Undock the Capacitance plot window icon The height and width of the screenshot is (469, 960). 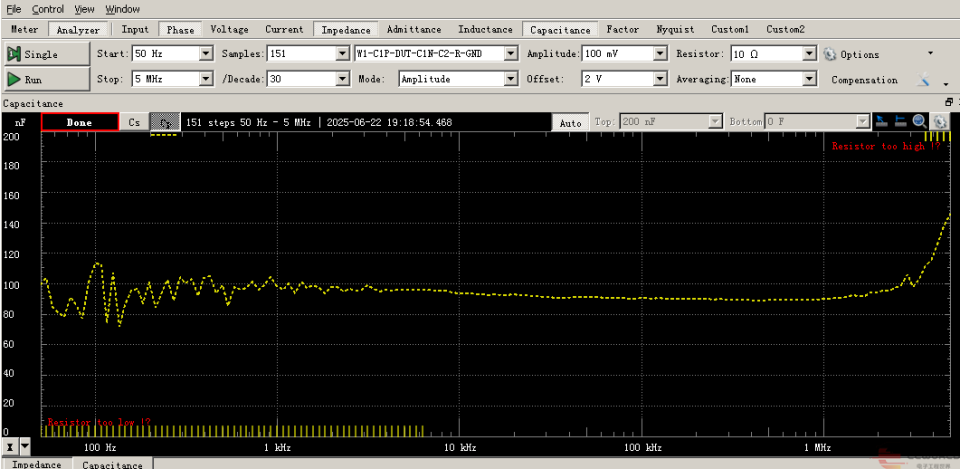949,102
